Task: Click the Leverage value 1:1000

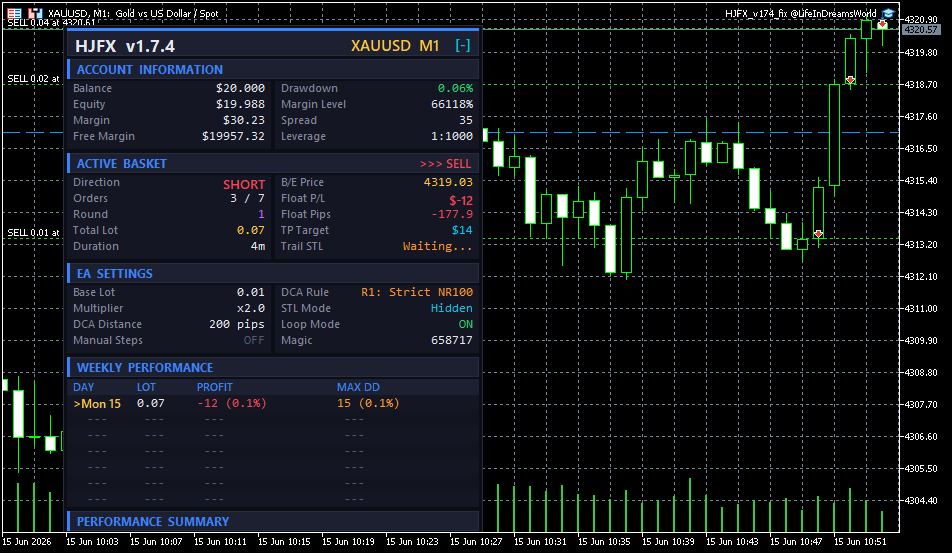Action: coord(452,136)
